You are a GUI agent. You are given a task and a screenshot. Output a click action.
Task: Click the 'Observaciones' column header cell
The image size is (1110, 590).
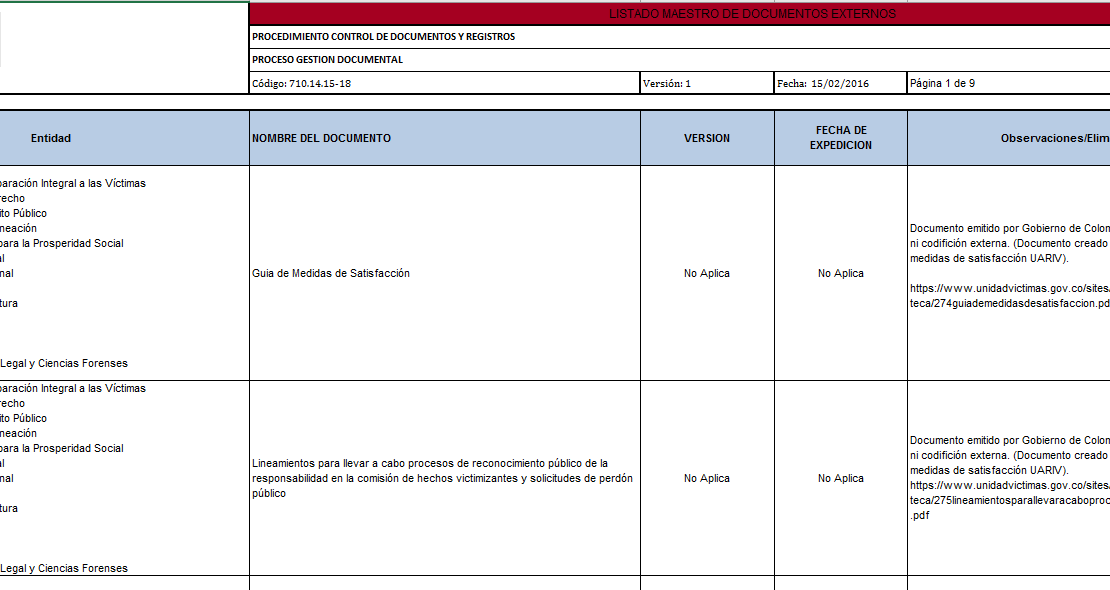pyautogui.click(x=1009, y=138)
